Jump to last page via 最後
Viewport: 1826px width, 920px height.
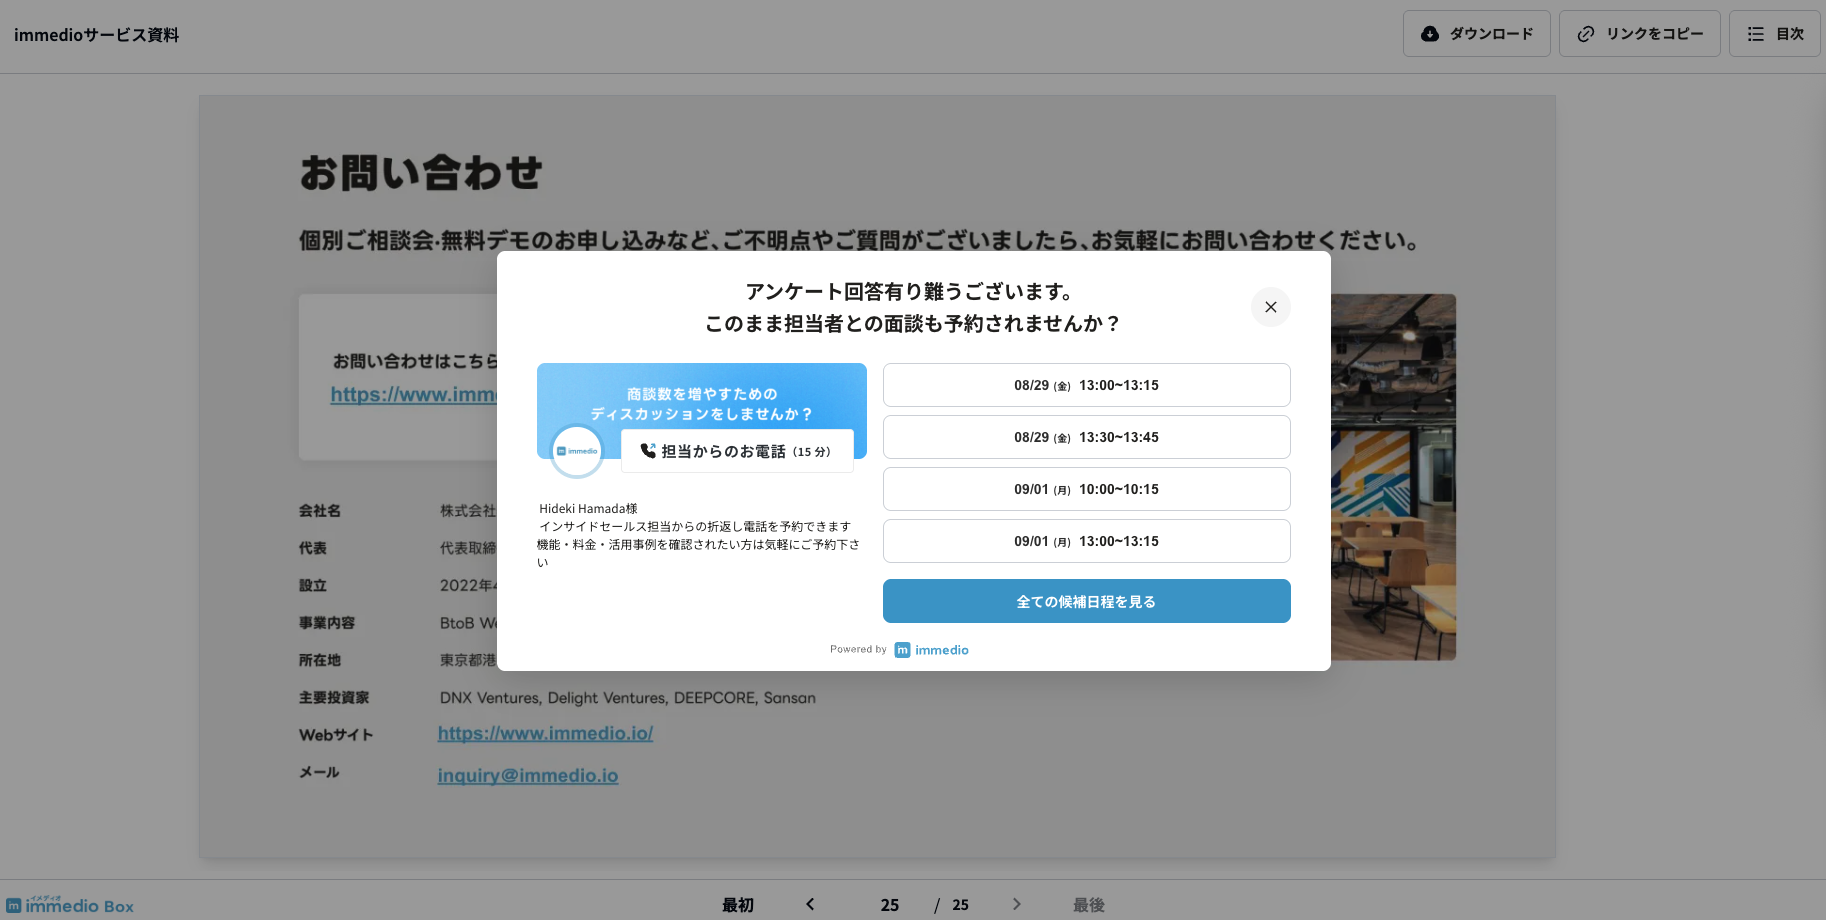(x=1088, y=905)
